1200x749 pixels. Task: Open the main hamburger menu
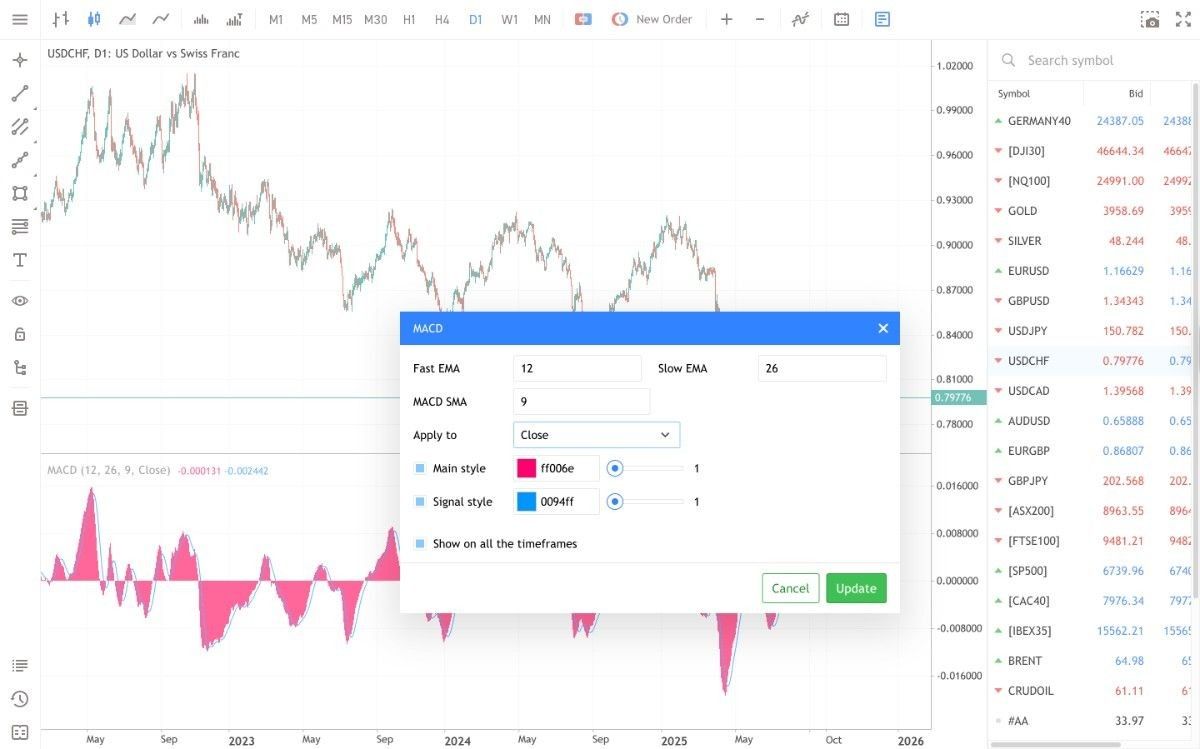(x=19, y=19)
